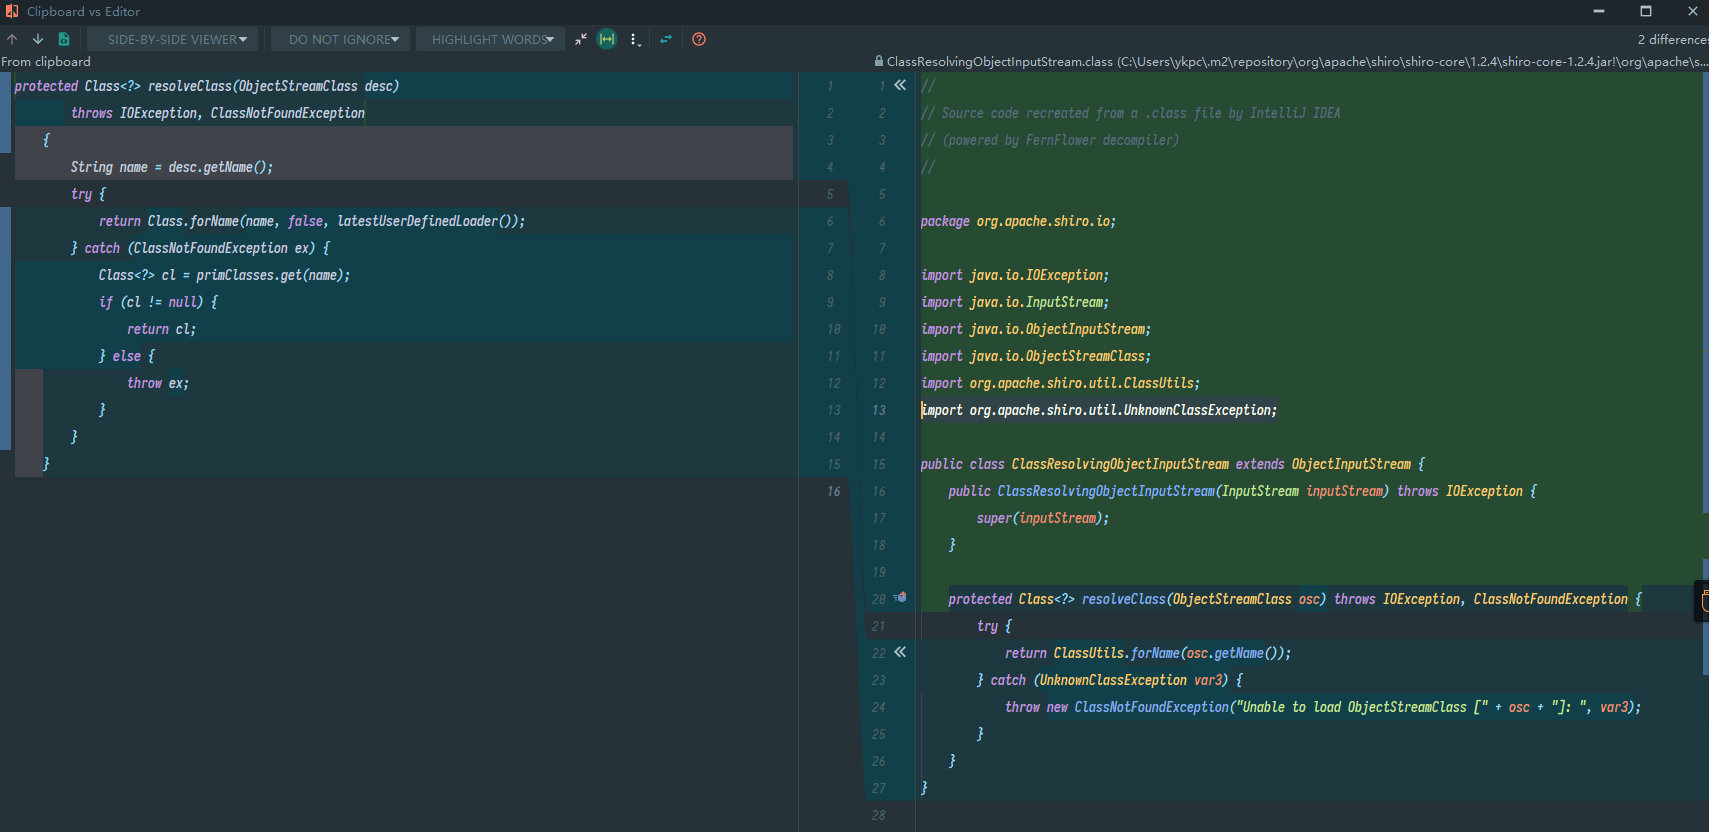Apply change using arrows on line 1

tap(900, 85)
